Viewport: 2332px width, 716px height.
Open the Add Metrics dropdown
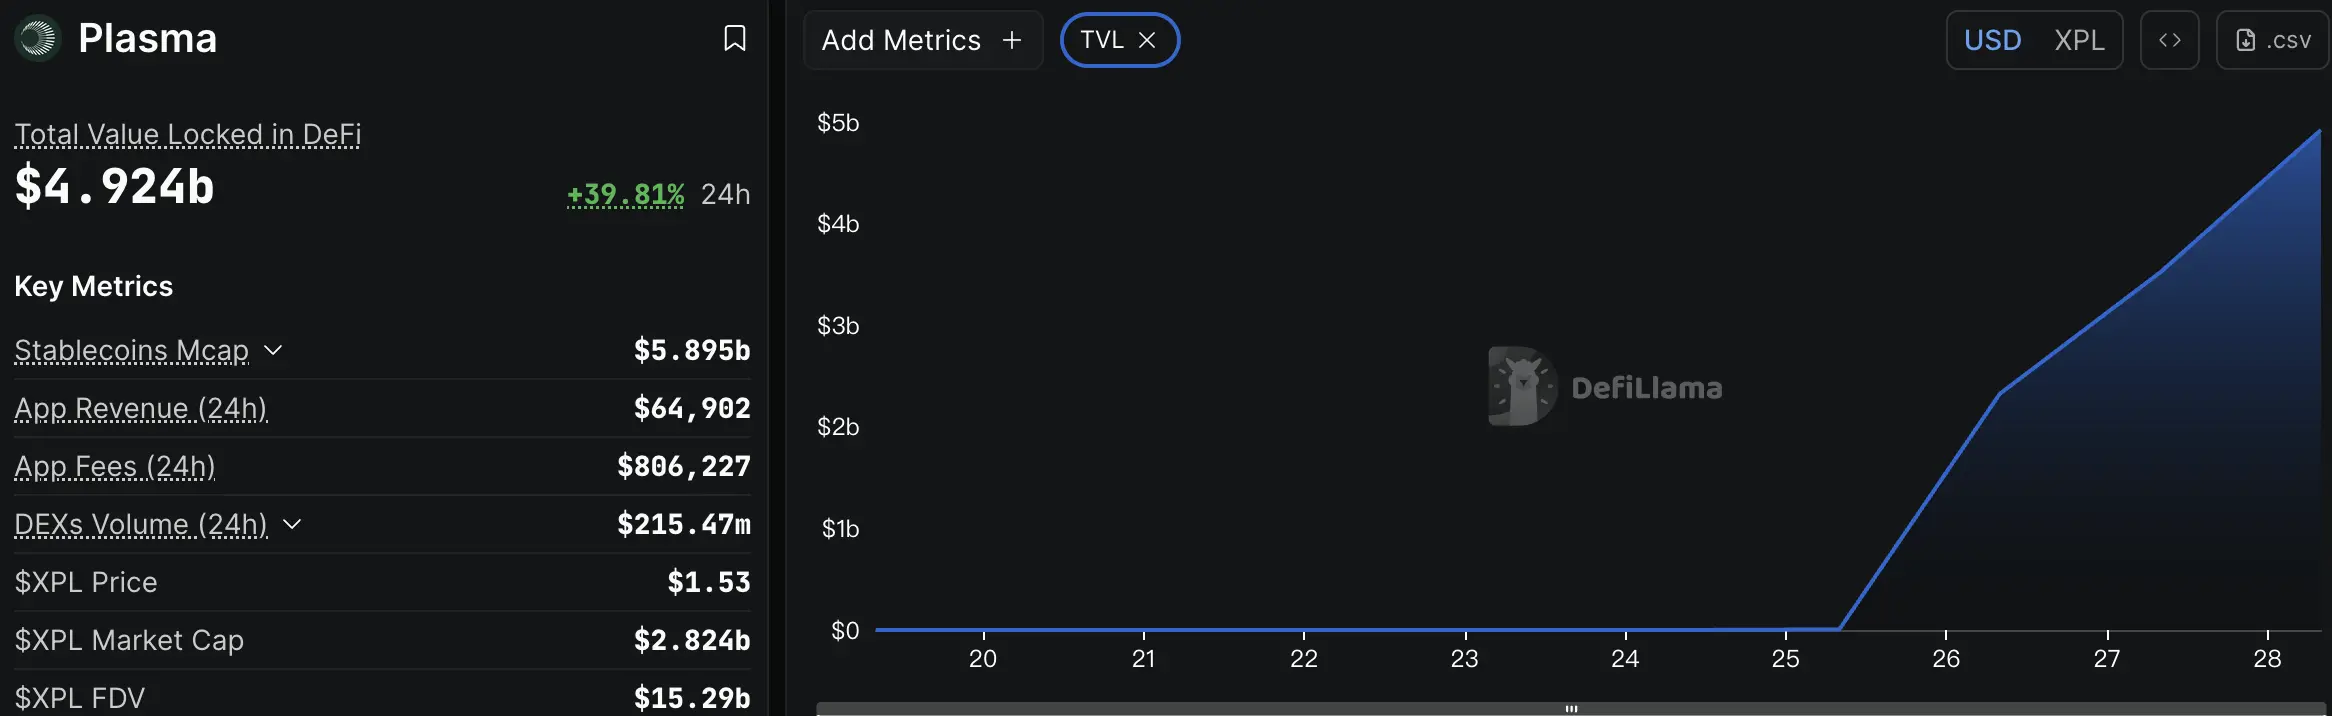tap(922, 40)
